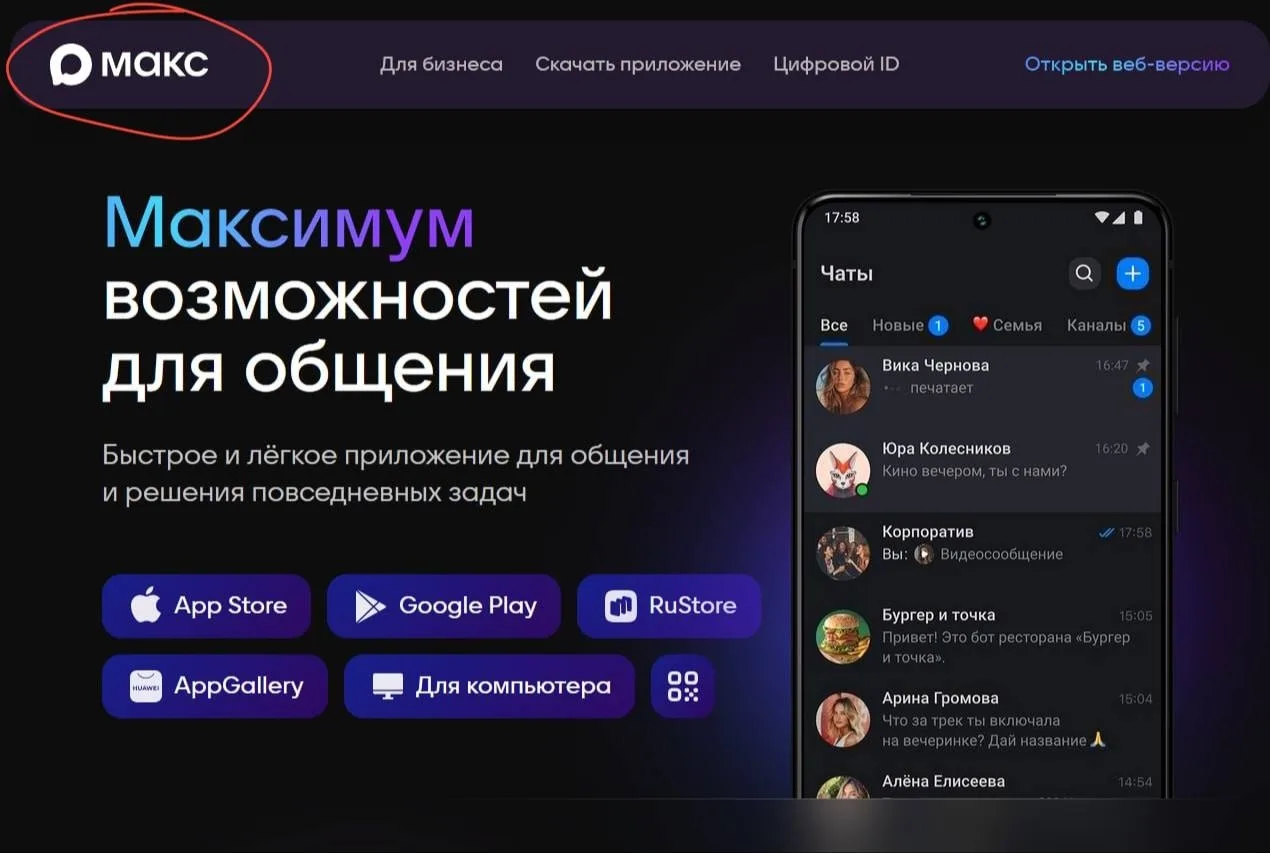Select the Все tab in chats
This screenshot has height=853, width=1270.
click(834, 325)
